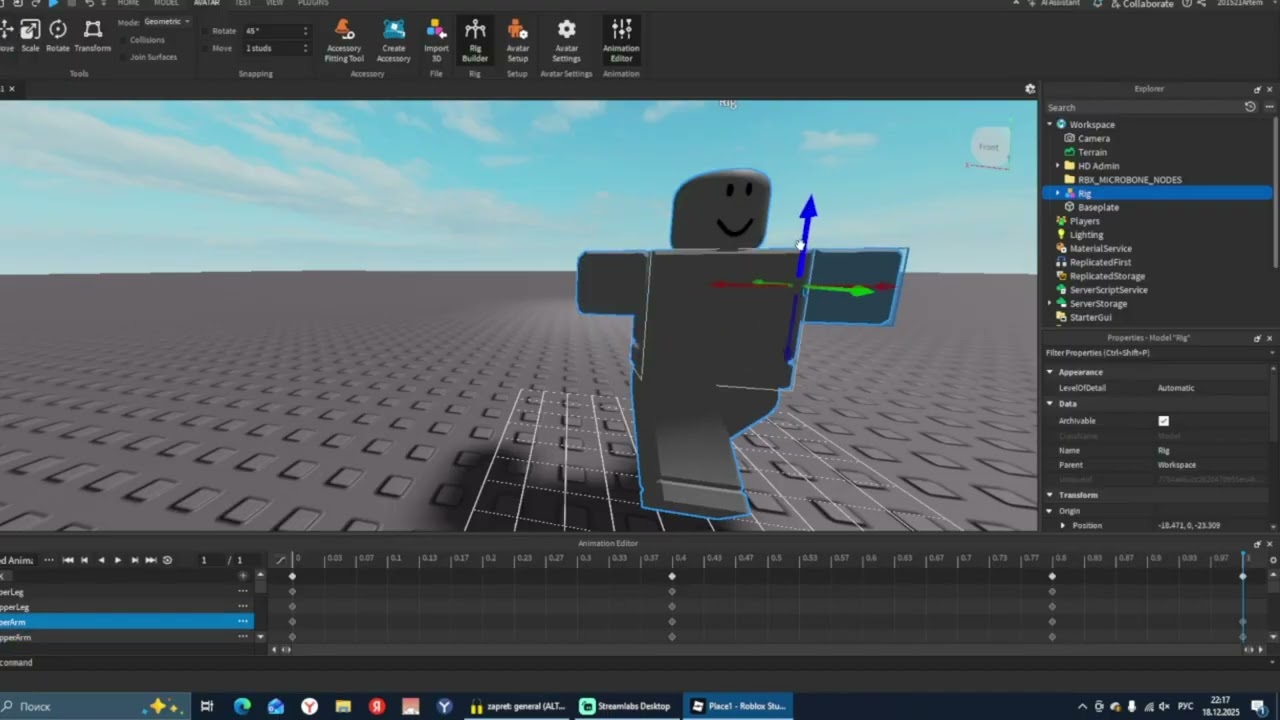Switch to the TEST ribbon tab
The width and height of the screenshot is (1280, 720).
click(243, 3)
